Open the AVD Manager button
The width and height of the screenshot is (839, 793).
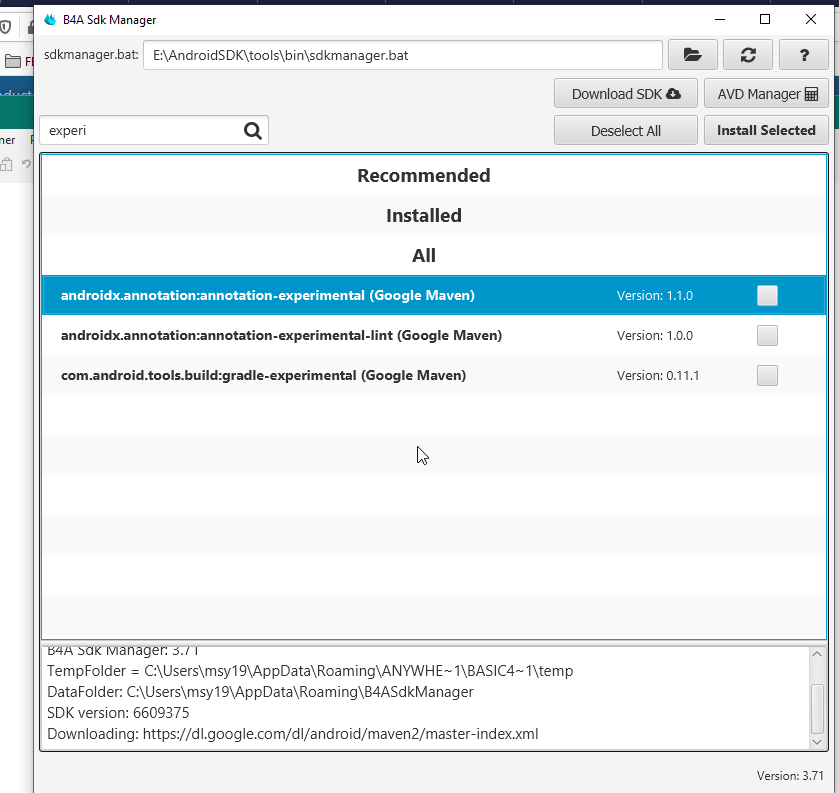(766, 94)
